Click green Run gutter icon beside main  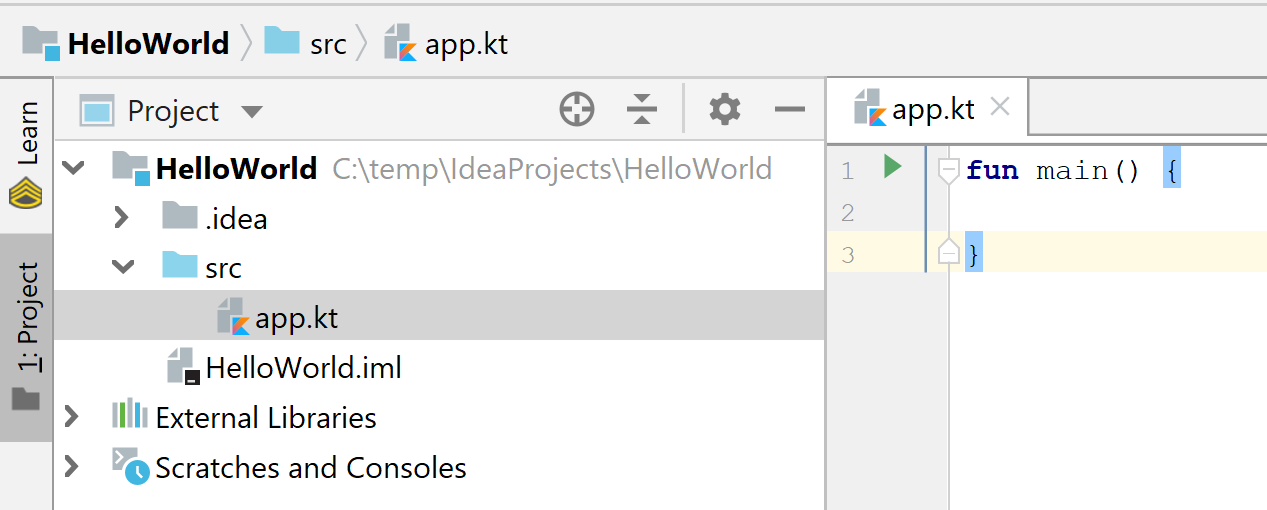[x=893, y=167]
